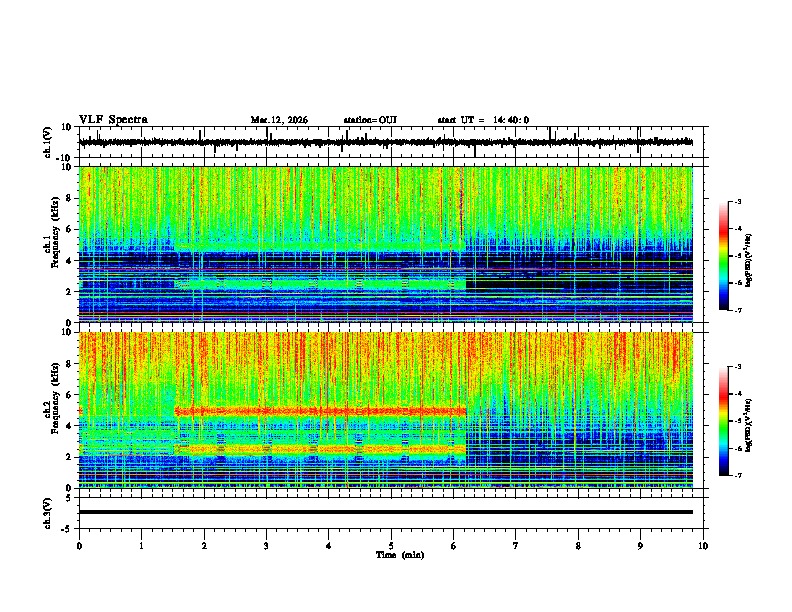Image resolution: width=792 pixels, height=612 pixels.
Task: Click time axis tick label "1"
Action: tap(141, 546)
